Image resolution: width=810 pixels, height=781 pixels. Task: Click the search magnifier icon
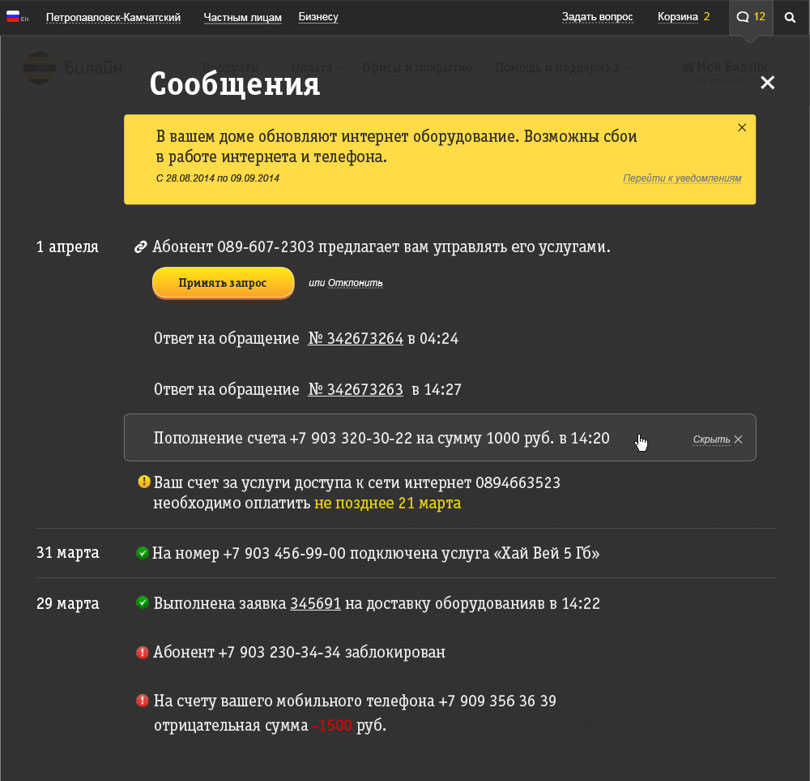pyautogui.click(x=790, y=18)
